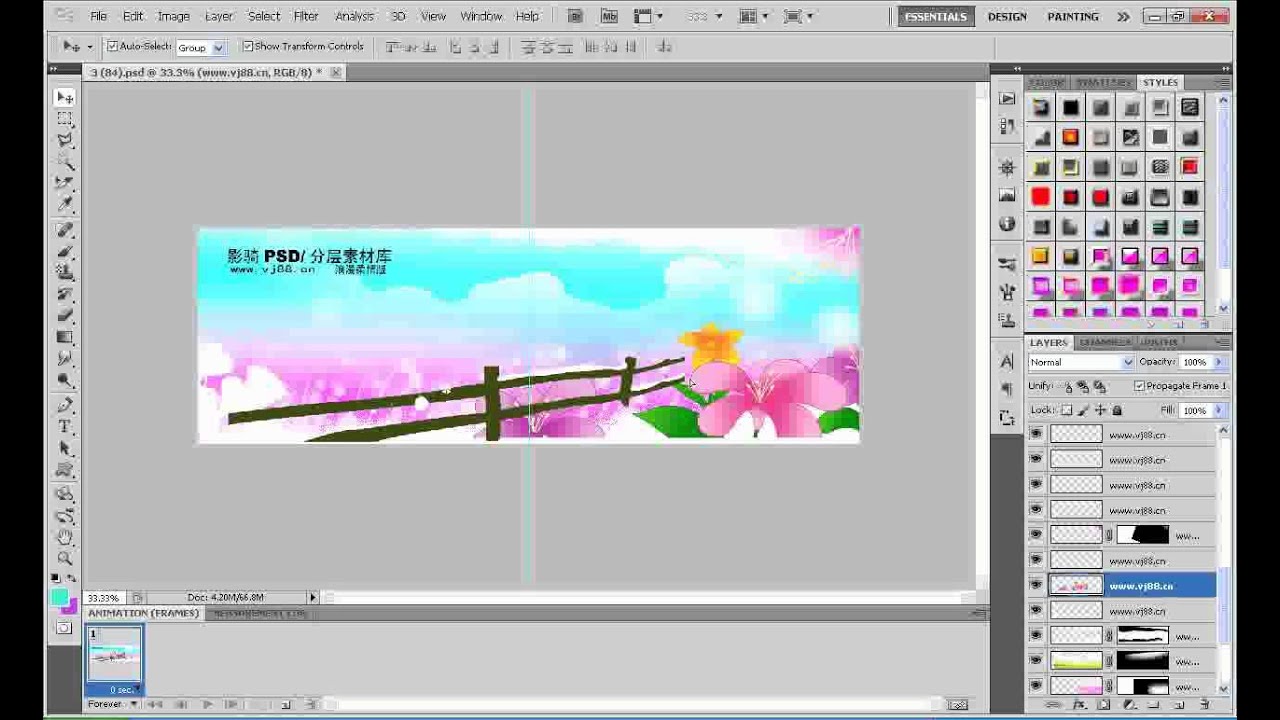Select the Eraser tool
This screenshot has height=720, width=1280.
coord(64,315)
